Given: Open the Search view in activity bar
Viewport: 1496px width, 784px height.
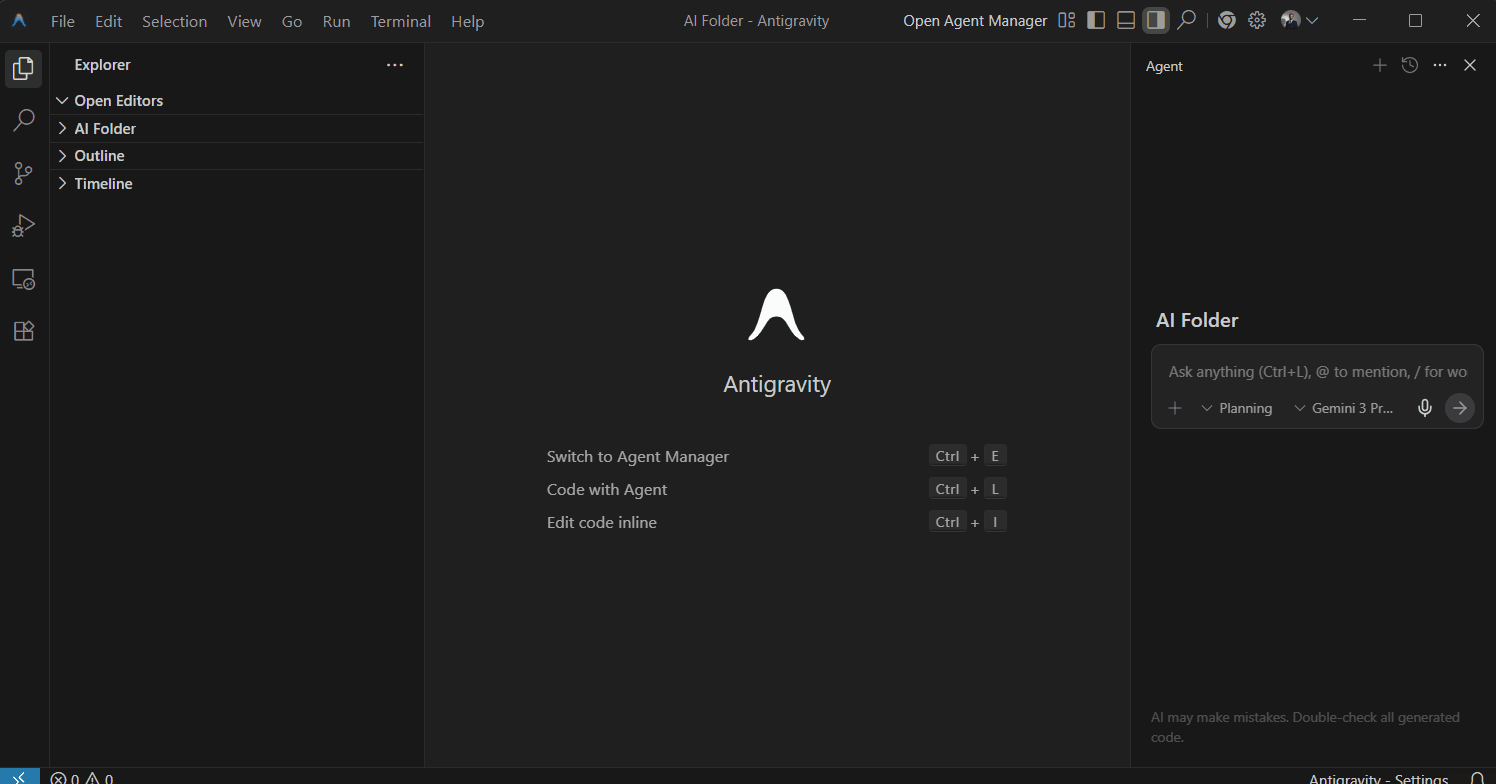Looking at the screenshot, I should coord(24,121).
